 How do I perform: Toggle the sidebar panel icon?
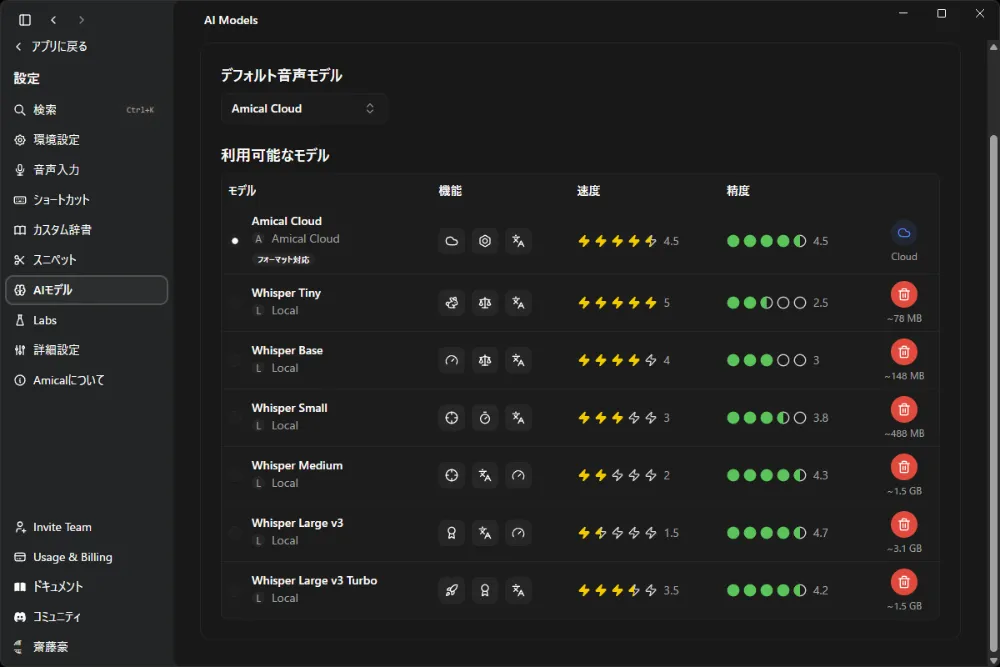(x=25, y=20)
